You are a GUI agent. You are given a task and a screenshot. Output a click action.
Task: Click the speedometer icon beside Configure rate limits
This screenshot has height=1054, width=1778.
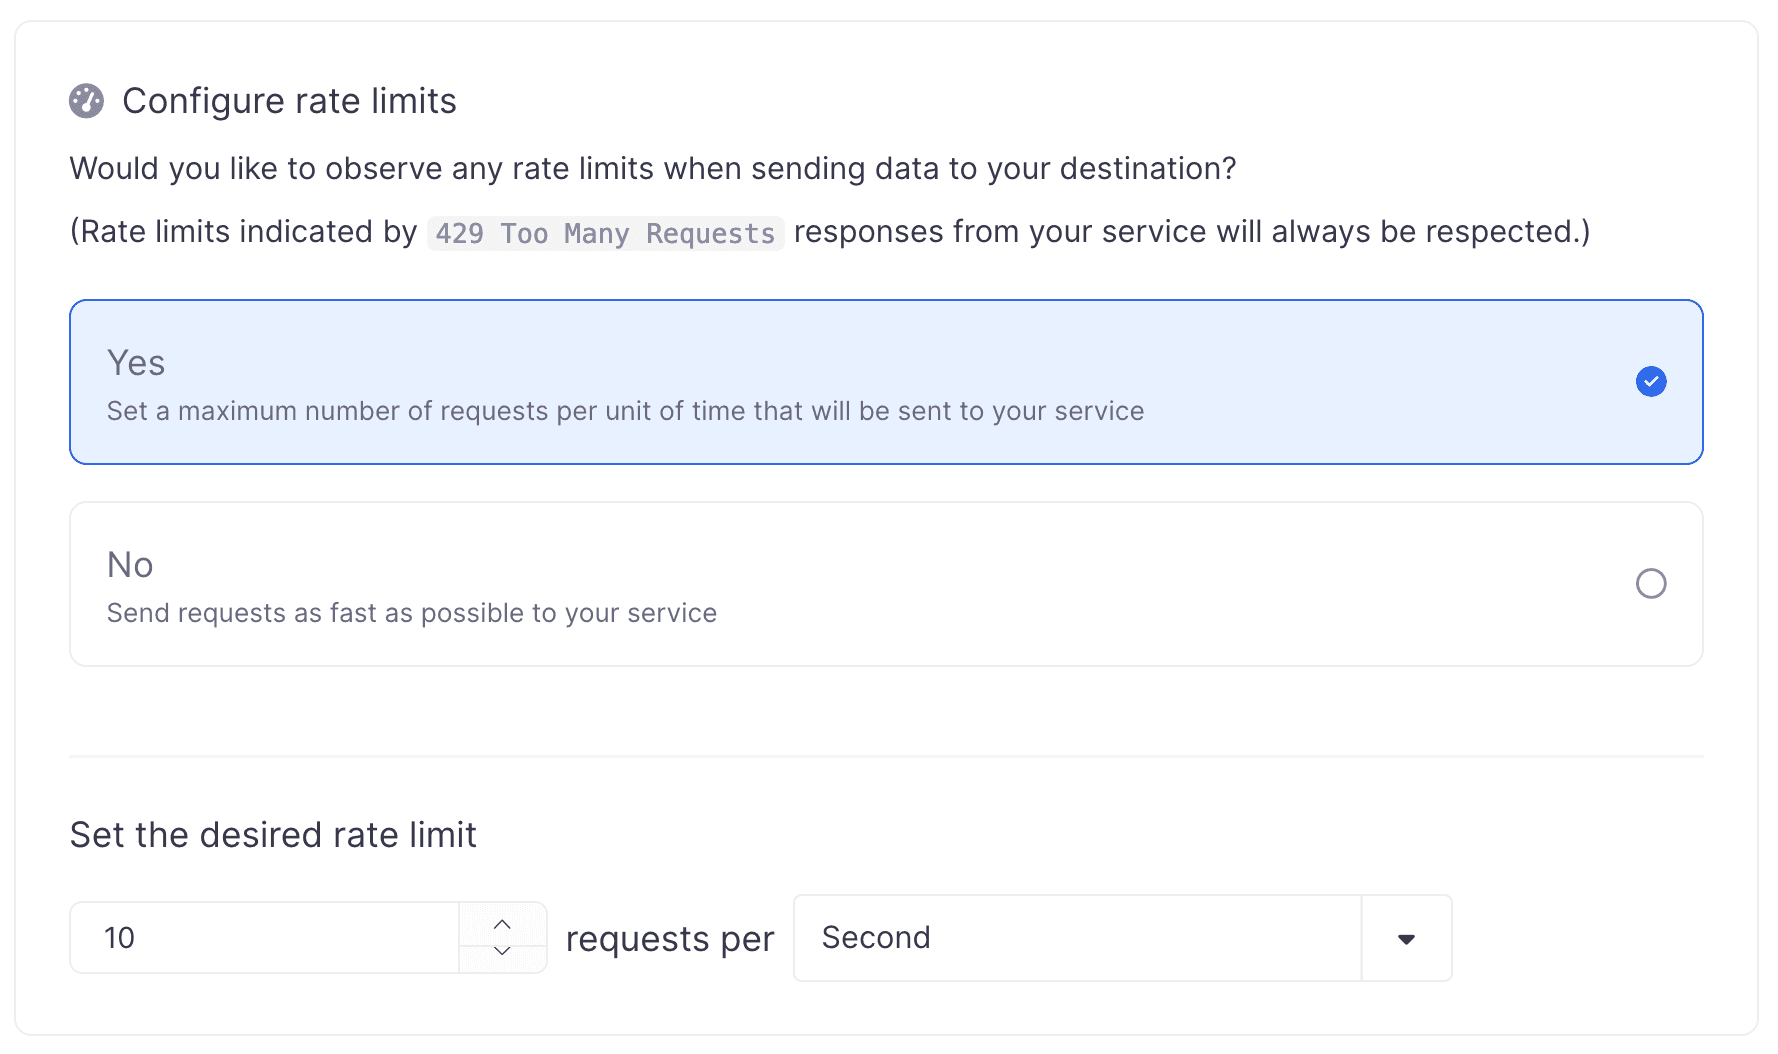point(86,100)
